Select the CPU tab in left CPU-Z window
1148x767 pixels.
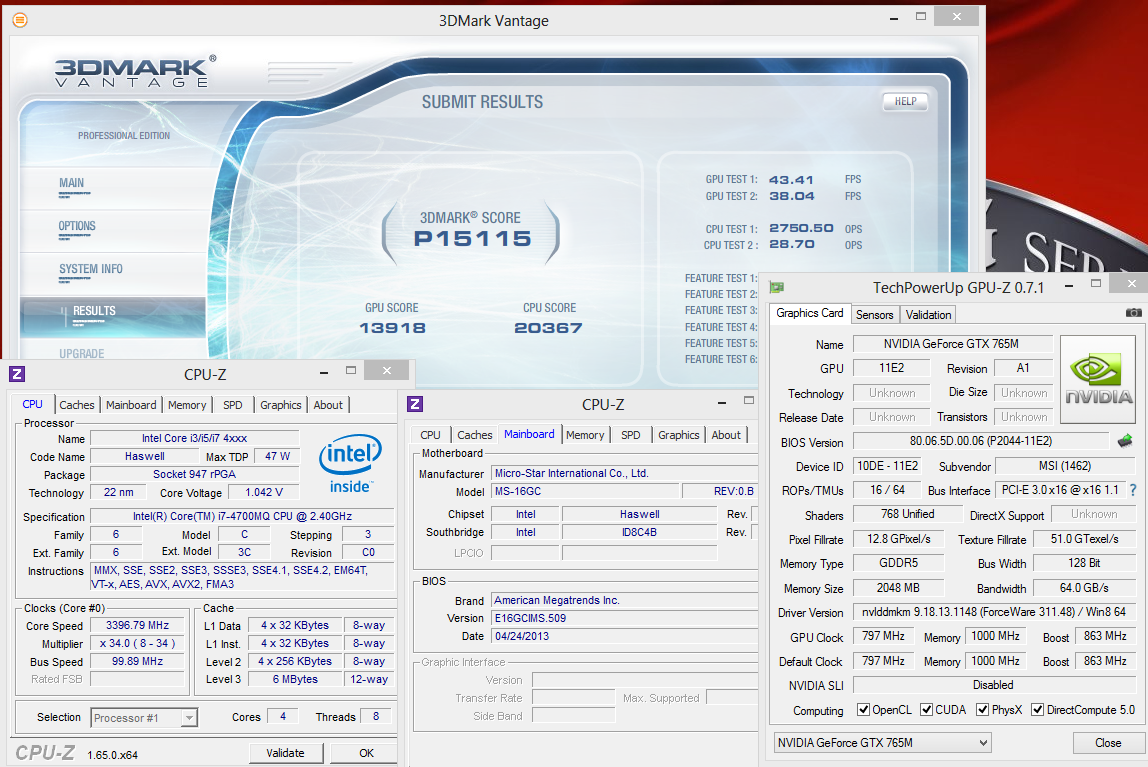[32, 404]
